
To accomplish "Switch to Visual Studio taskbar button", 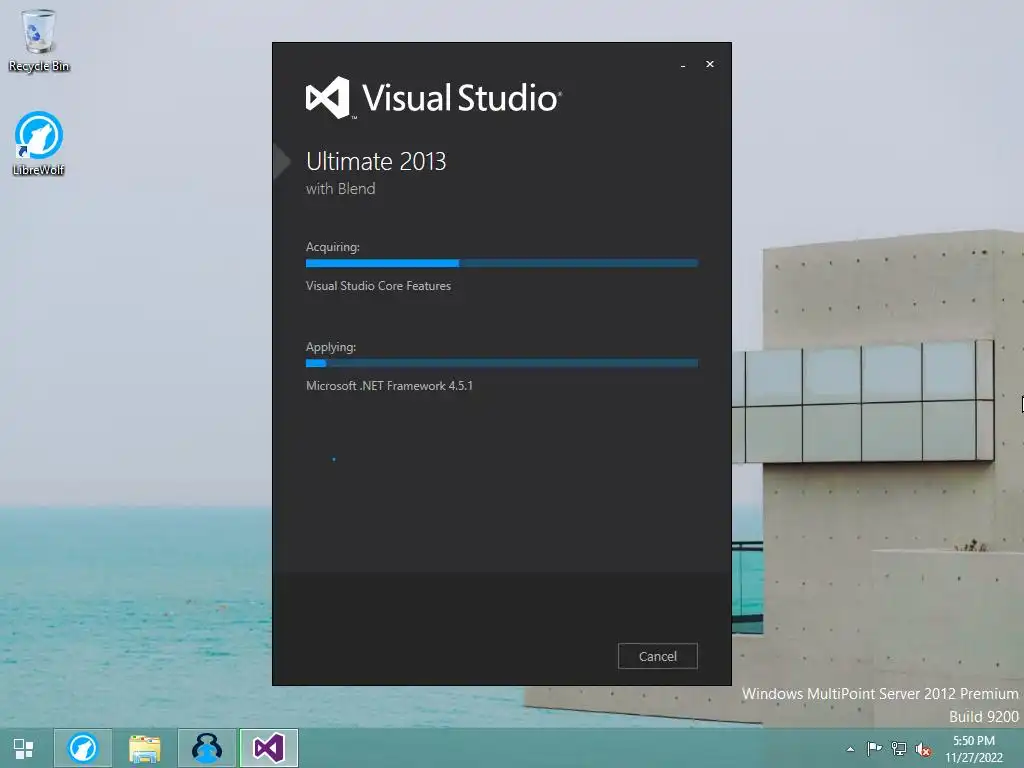I will 269,748.
